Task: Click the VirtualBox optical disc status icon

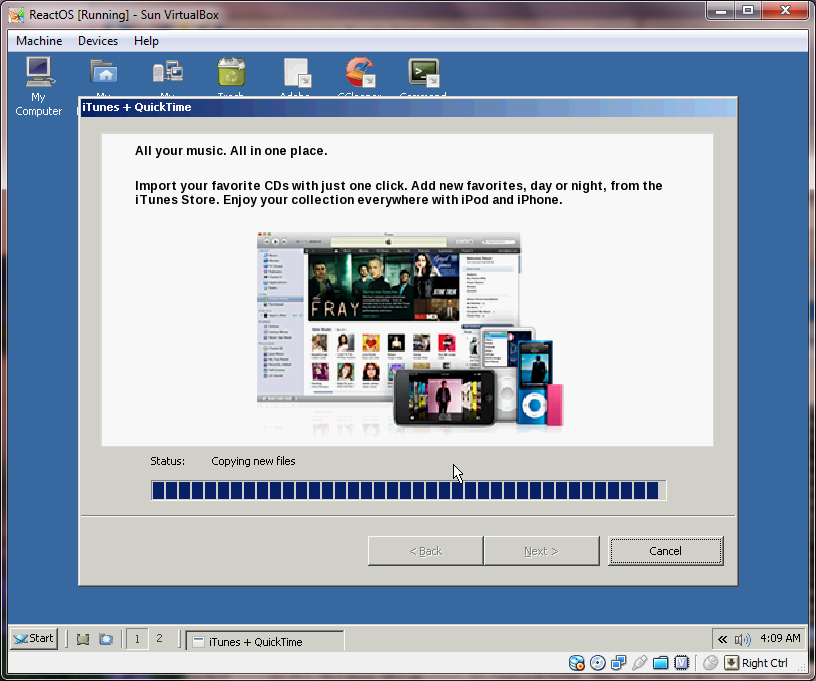Action: [598, 663]
